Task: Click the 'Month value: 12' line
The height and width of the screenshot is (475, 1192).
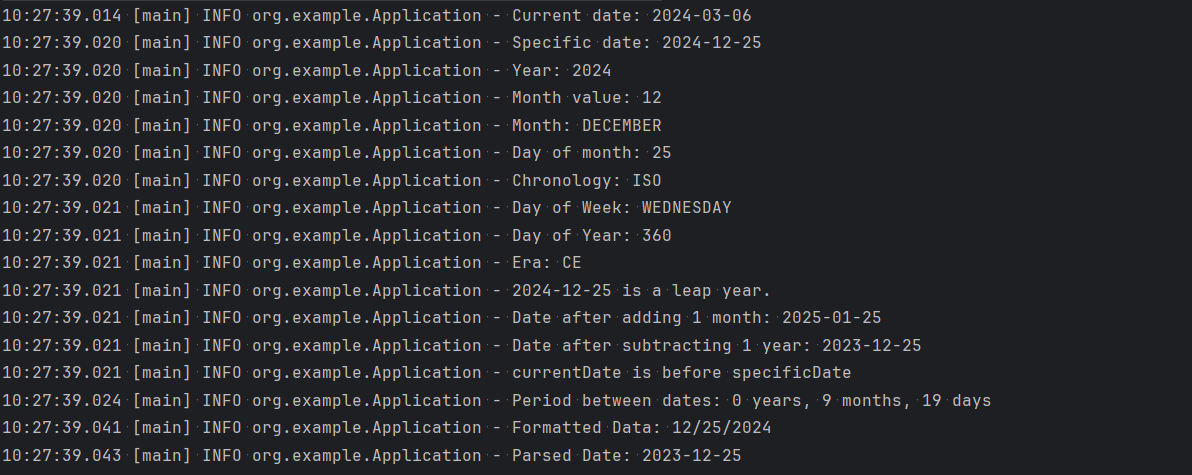Action: pos(586,98)
